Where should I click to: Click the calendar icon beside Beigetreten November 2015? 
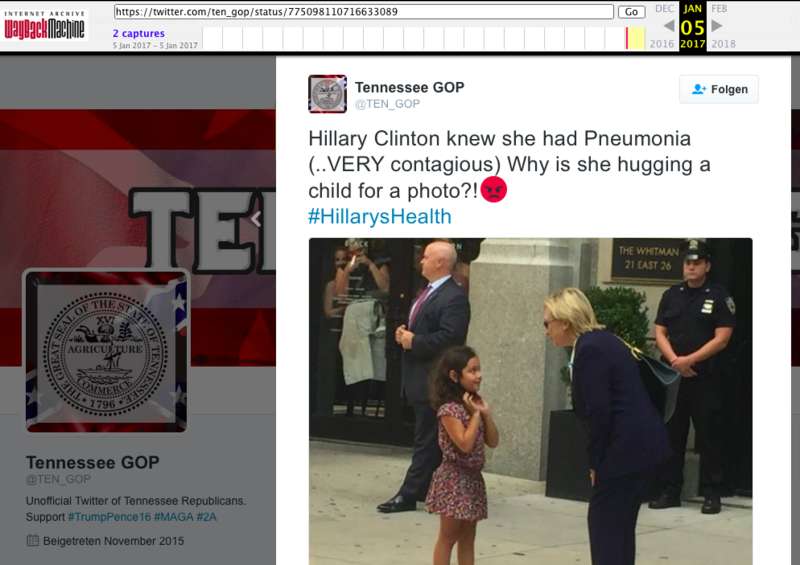(x=33, y=540)
